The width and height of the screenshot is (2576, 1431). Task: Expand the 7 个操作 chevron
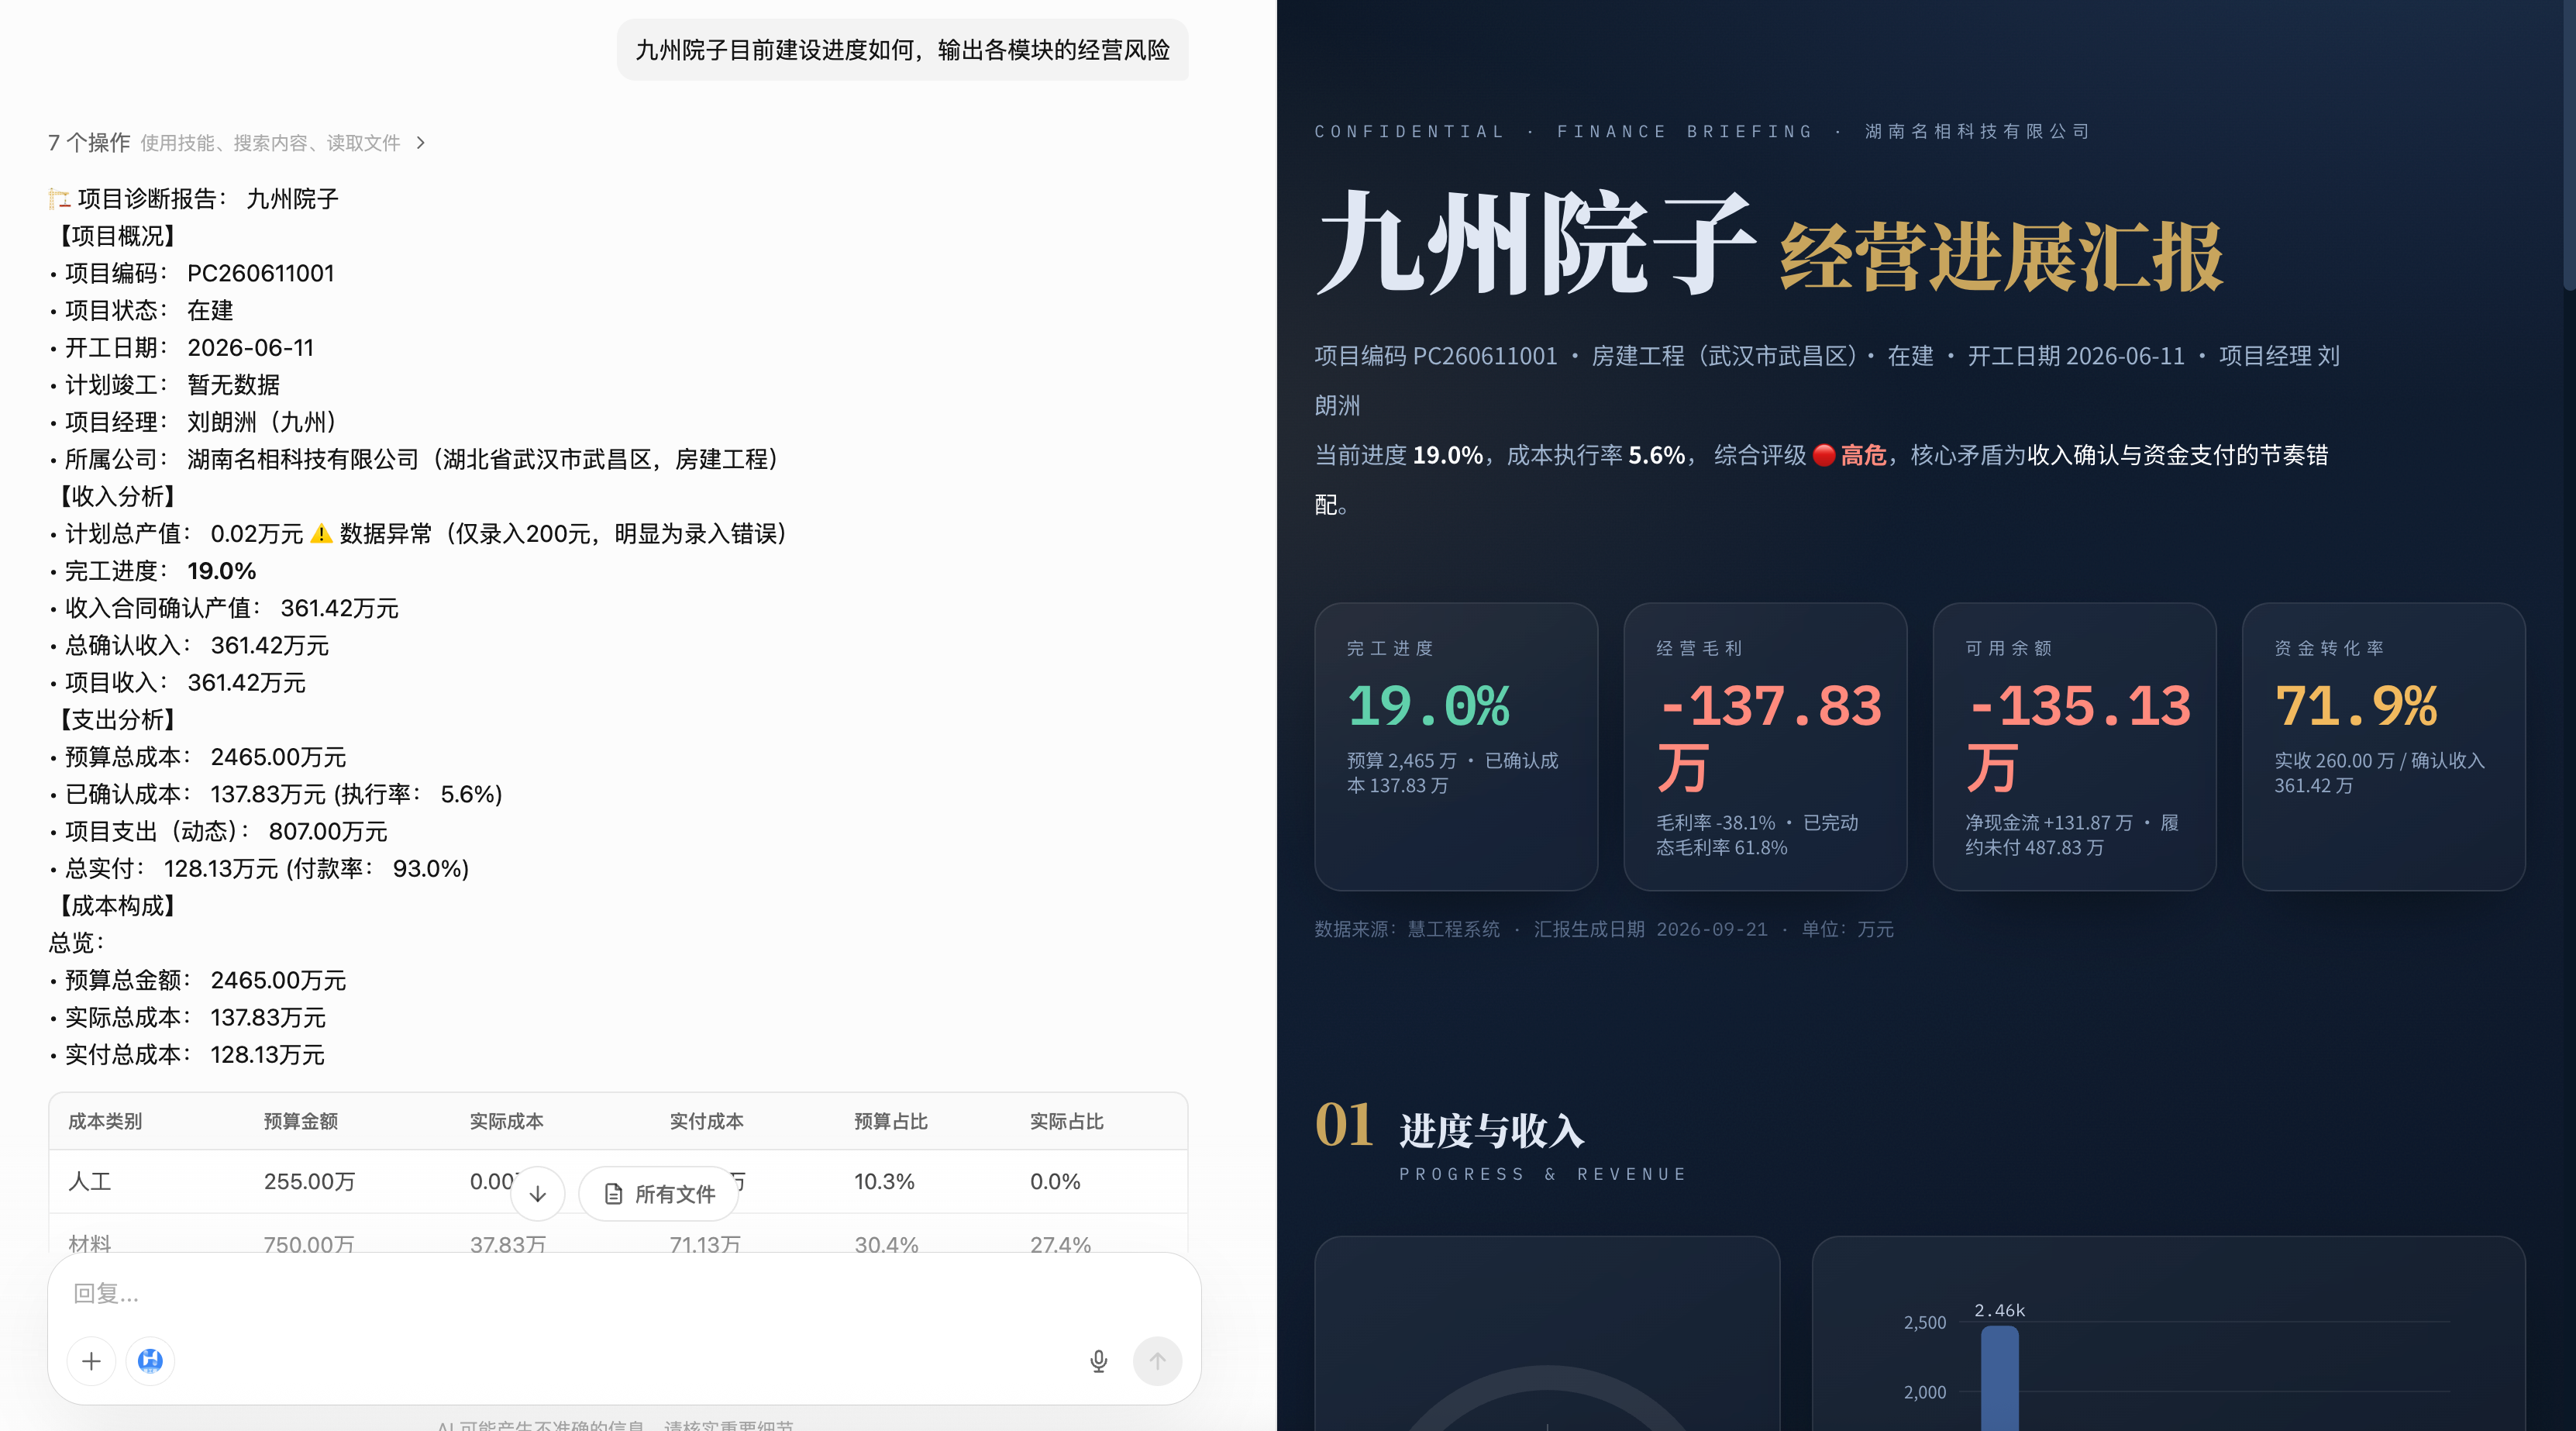tap(421, 143)
